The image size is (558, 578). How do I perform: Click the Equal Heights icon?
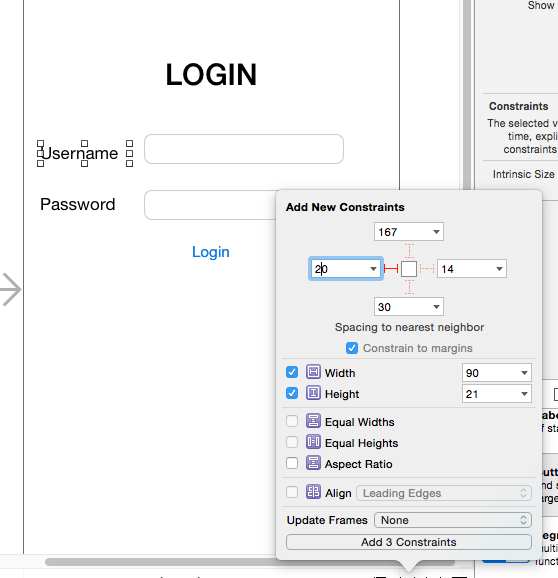pos(313,442)
